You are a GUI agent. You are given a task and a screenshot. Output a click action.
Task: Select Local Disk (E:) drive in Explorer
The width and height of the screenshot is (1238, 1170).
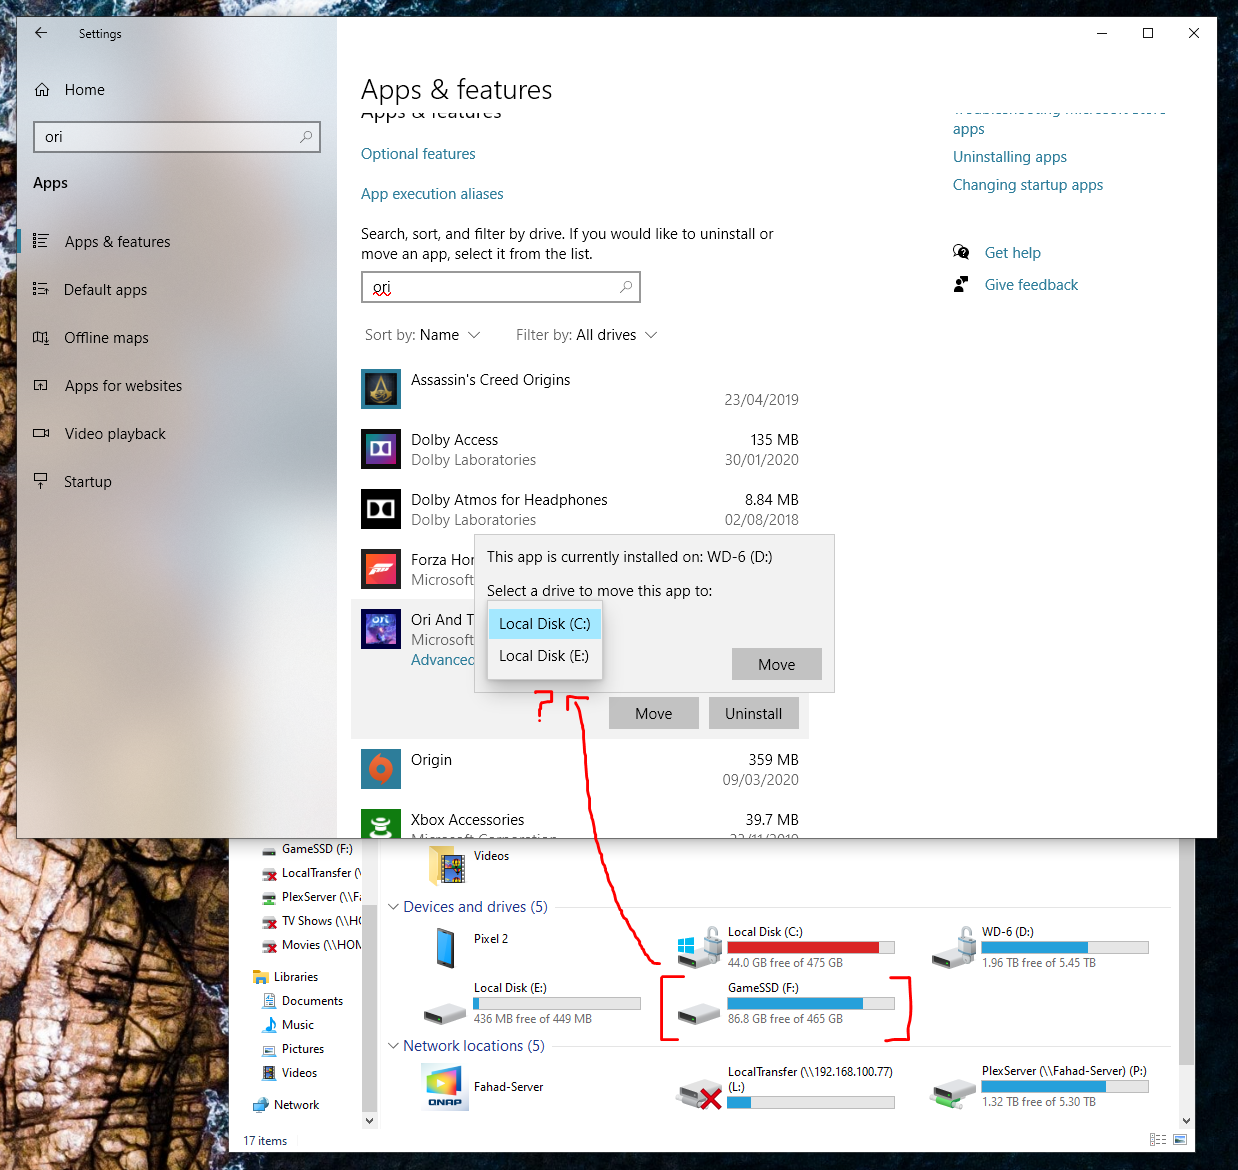tap(532, 1003)
